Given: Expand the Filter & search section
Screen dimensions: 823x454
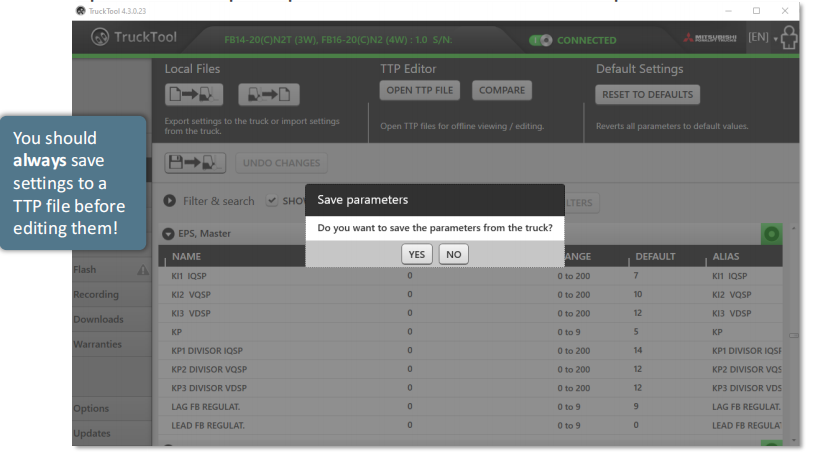Looking at the screenshot, I should coord(169,201).
